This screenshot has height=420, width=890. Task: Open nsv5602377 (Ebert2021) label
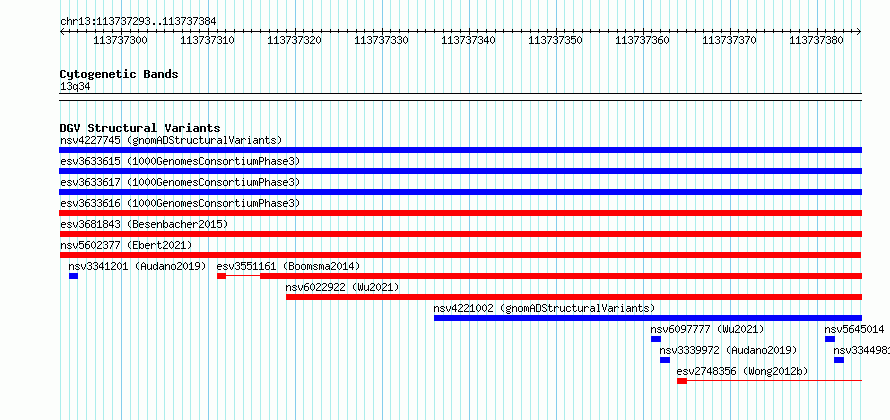click(x=126, y=245)
